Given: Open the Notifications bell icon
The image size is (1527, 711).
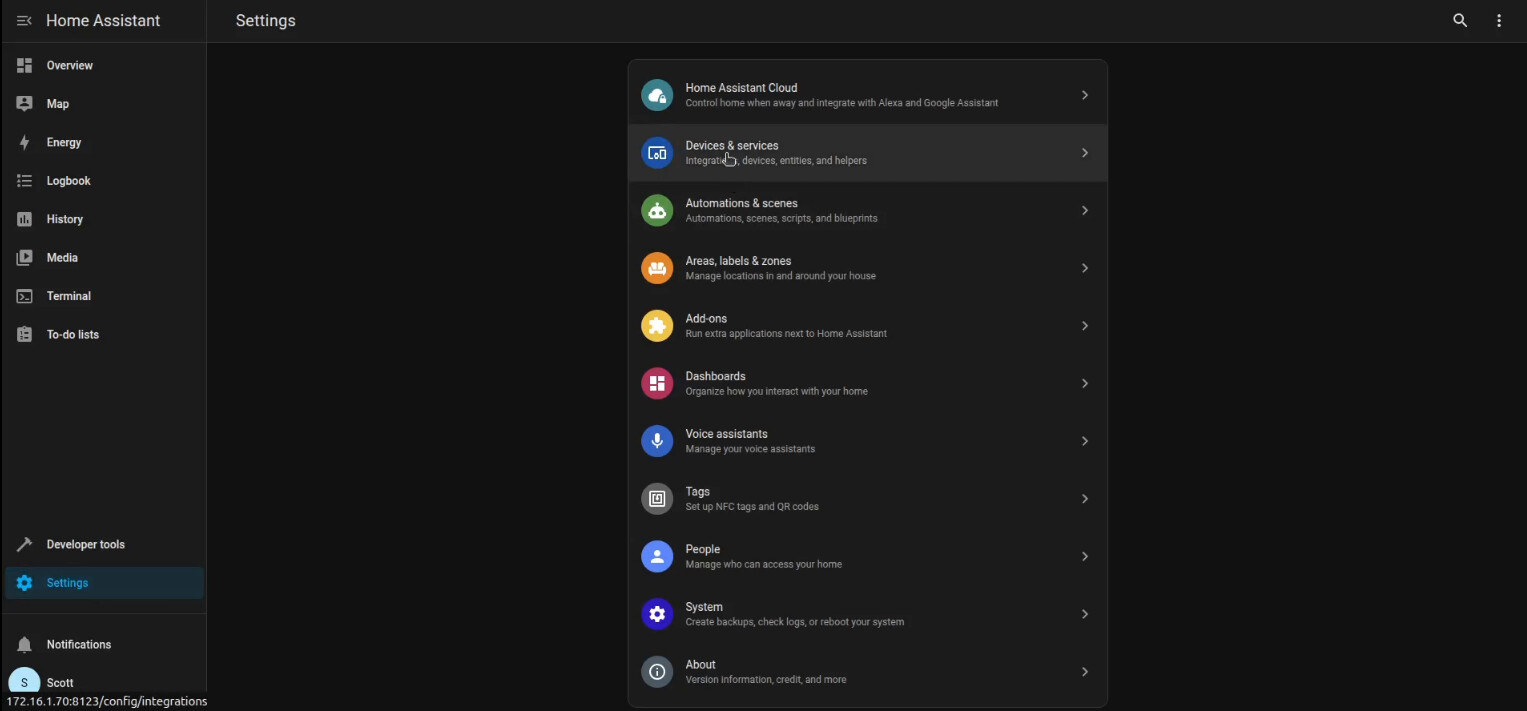Looking at the screenshot, I should click(24, 645).
